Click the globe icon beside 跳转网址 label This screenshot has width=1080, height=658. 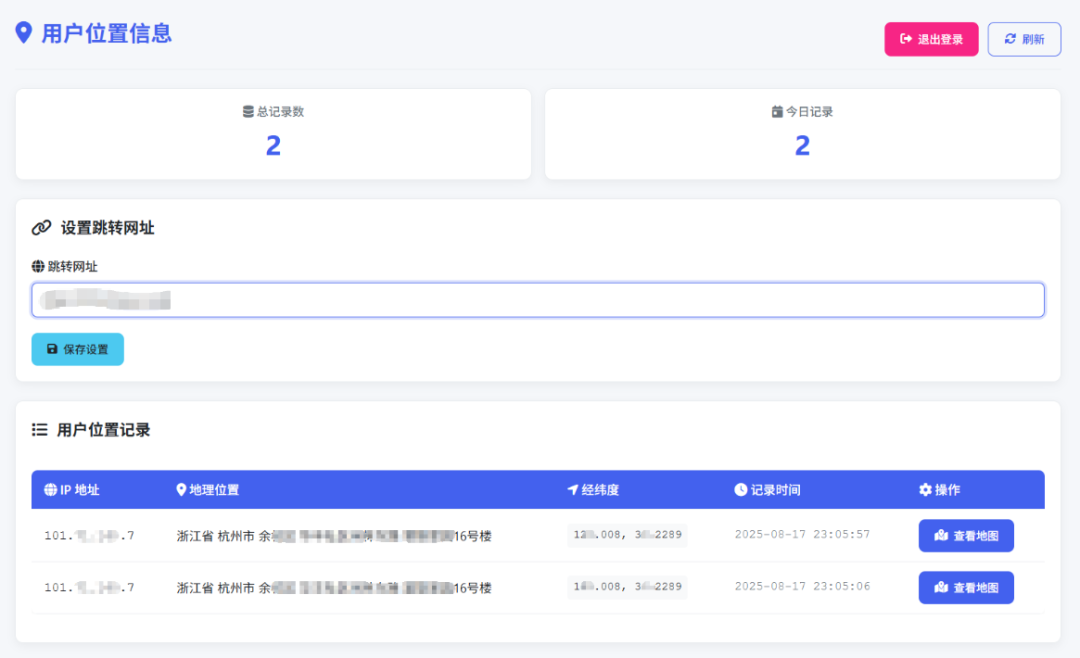click(38, 267)
